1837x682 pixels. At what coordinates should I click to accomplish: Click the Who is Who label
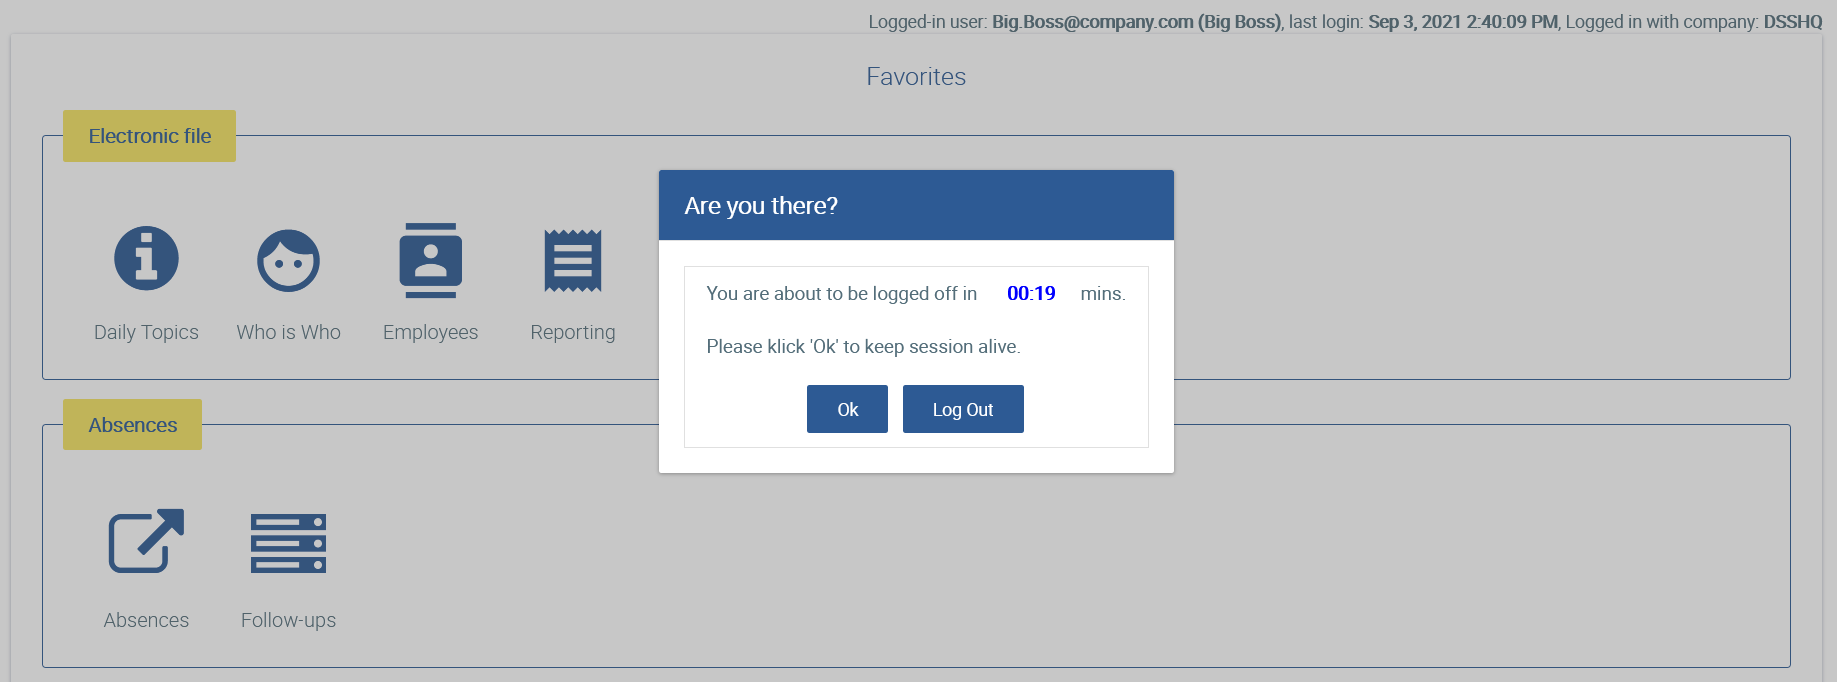pos(288,332)
